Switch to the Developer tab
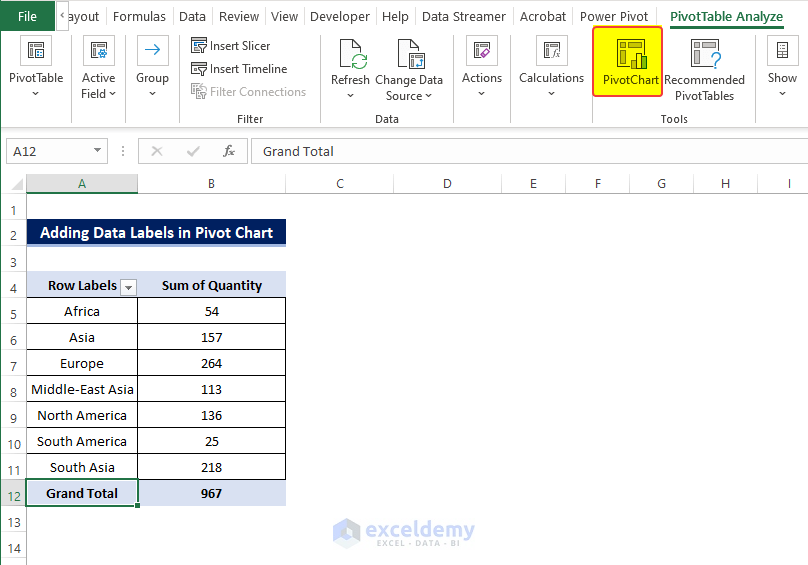This screenshot has width=808, height=565. coord(340,16)
